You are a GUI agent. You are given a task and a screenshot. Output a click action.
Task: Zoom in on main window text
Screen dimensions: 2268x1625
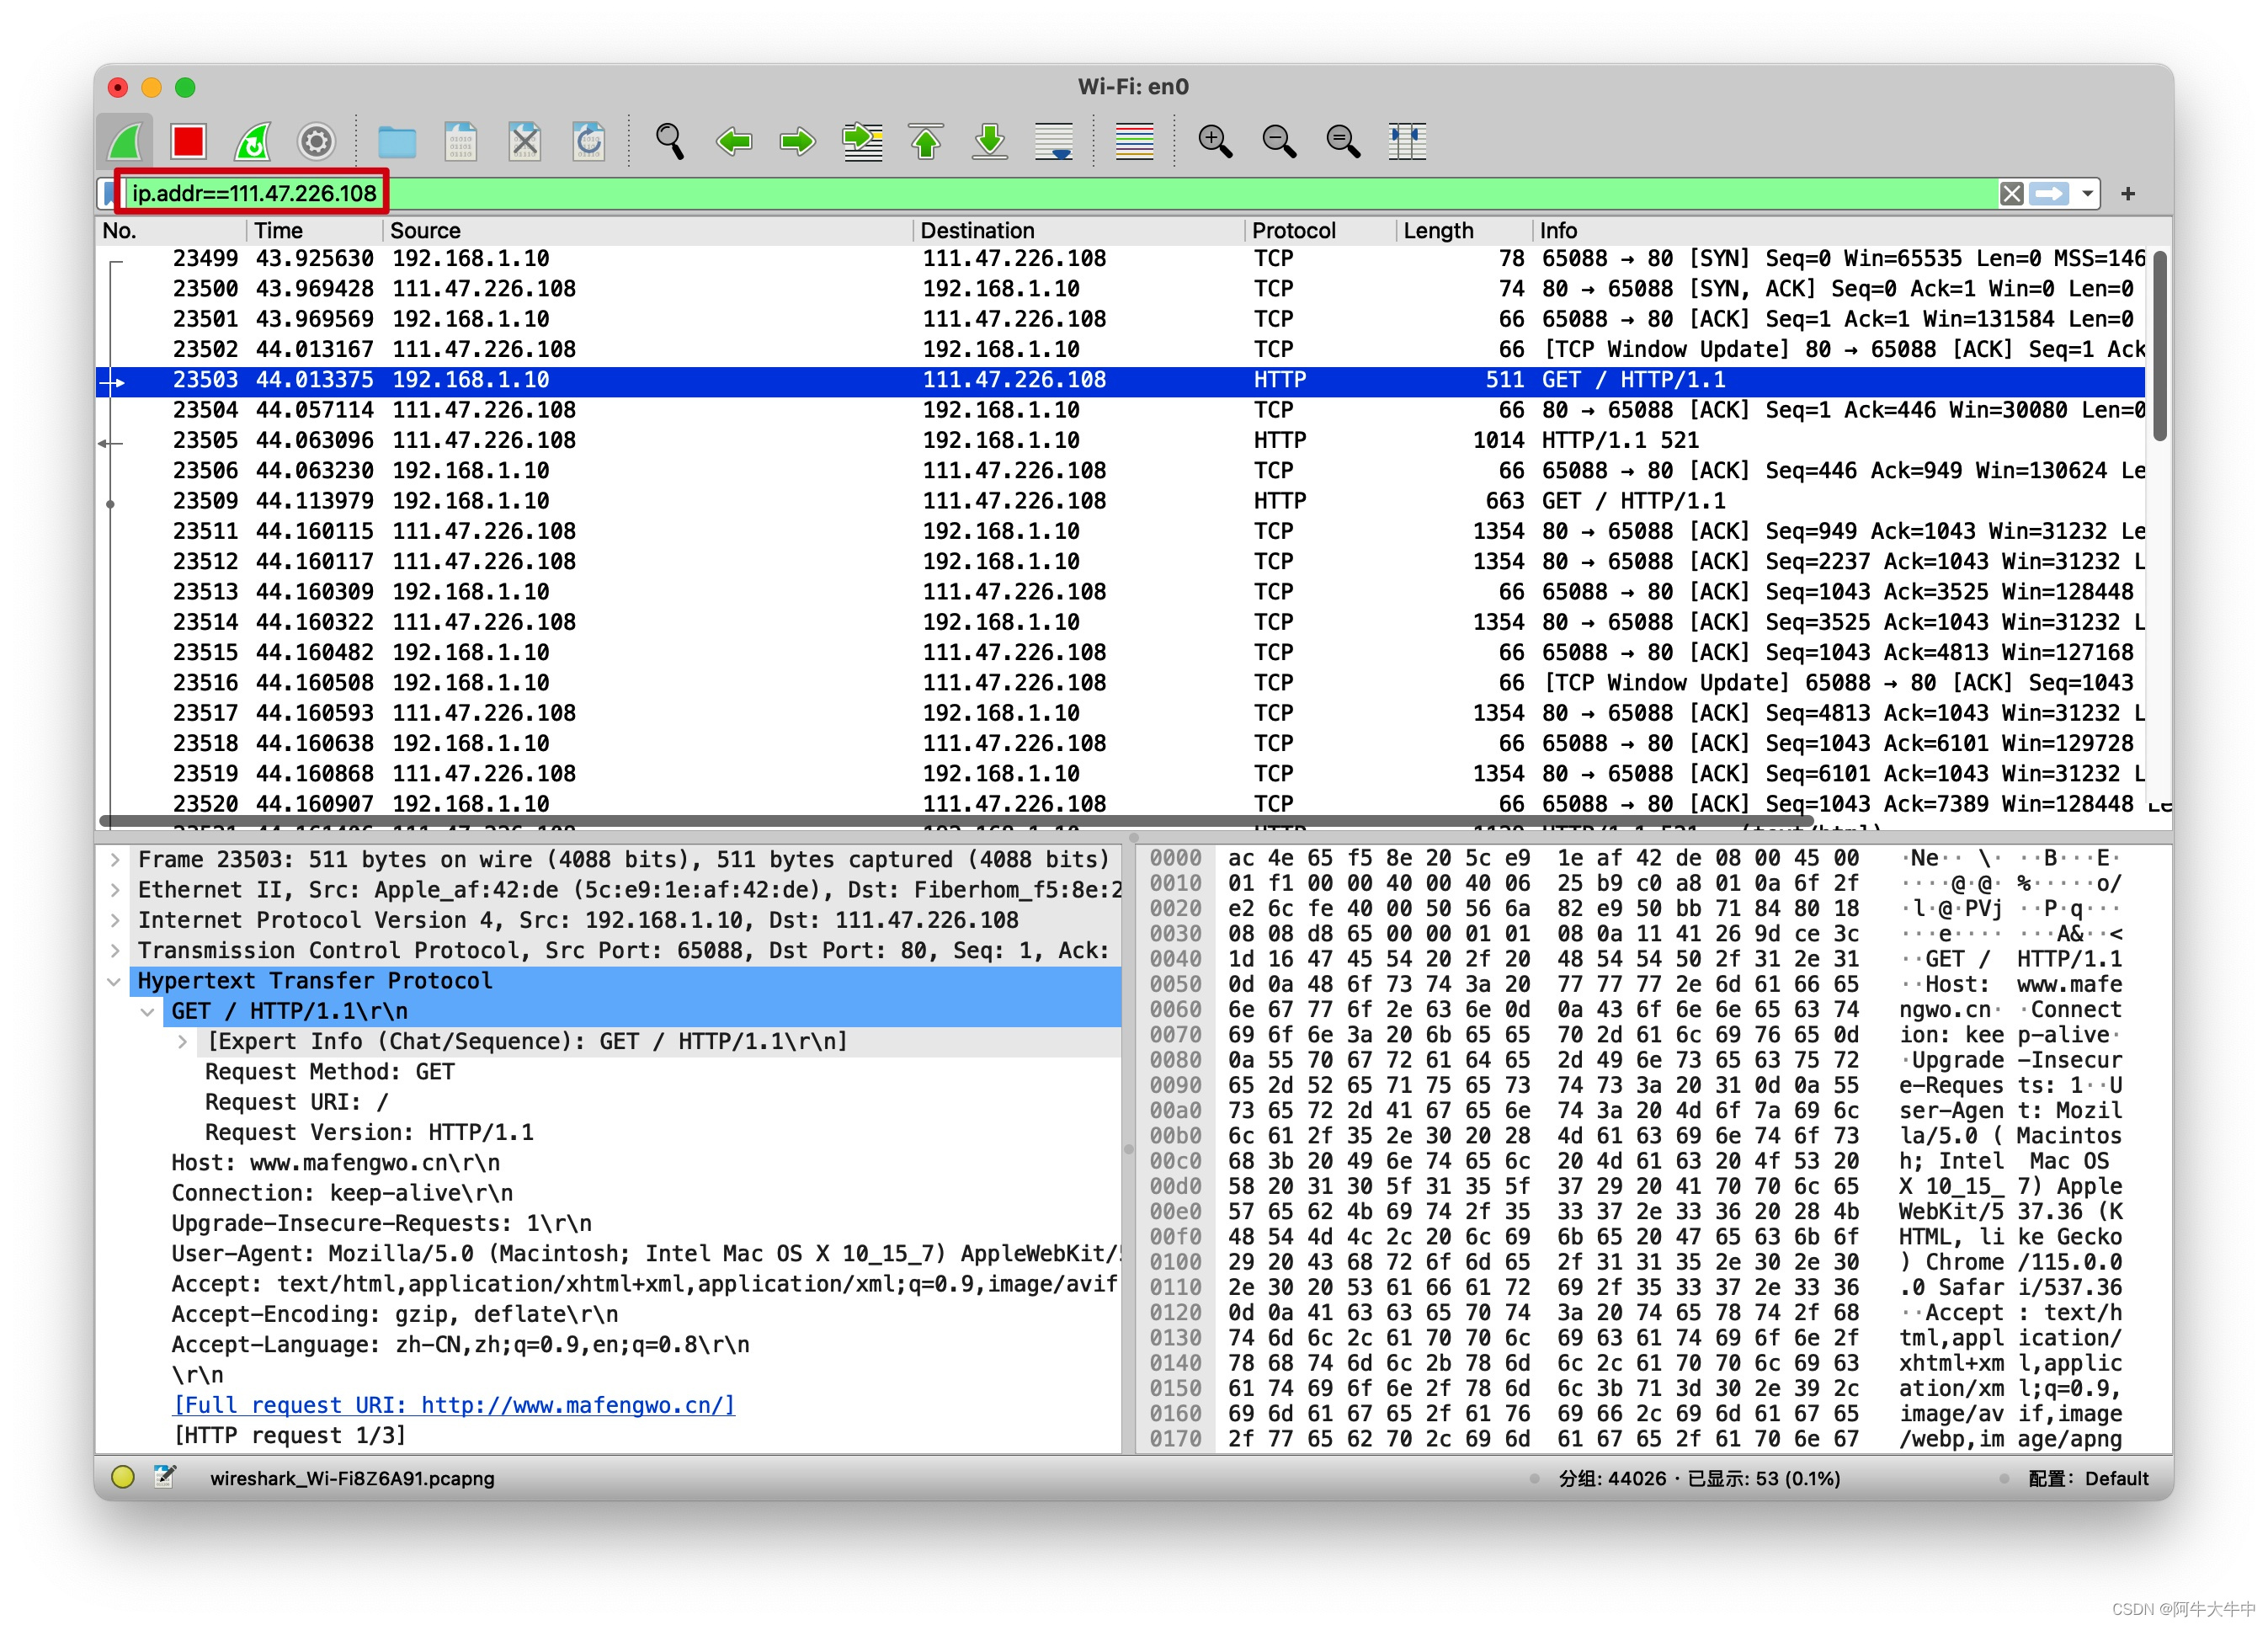[x=1215, y=141]
